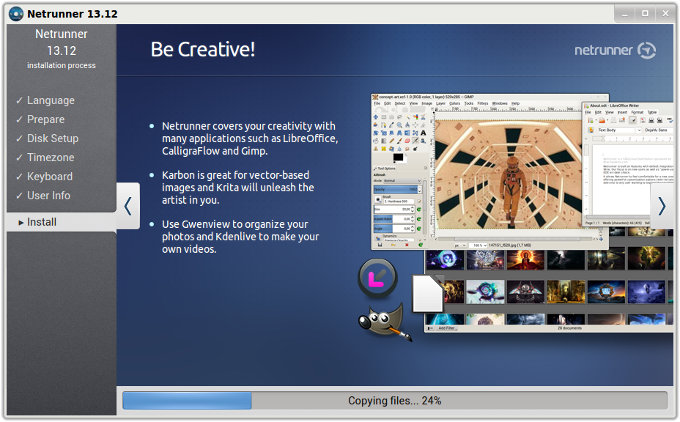Screen dimensions: 680x422
Task: Click the astronaut corridor image in the GIMP screenshot
Action: click(508, 174)
